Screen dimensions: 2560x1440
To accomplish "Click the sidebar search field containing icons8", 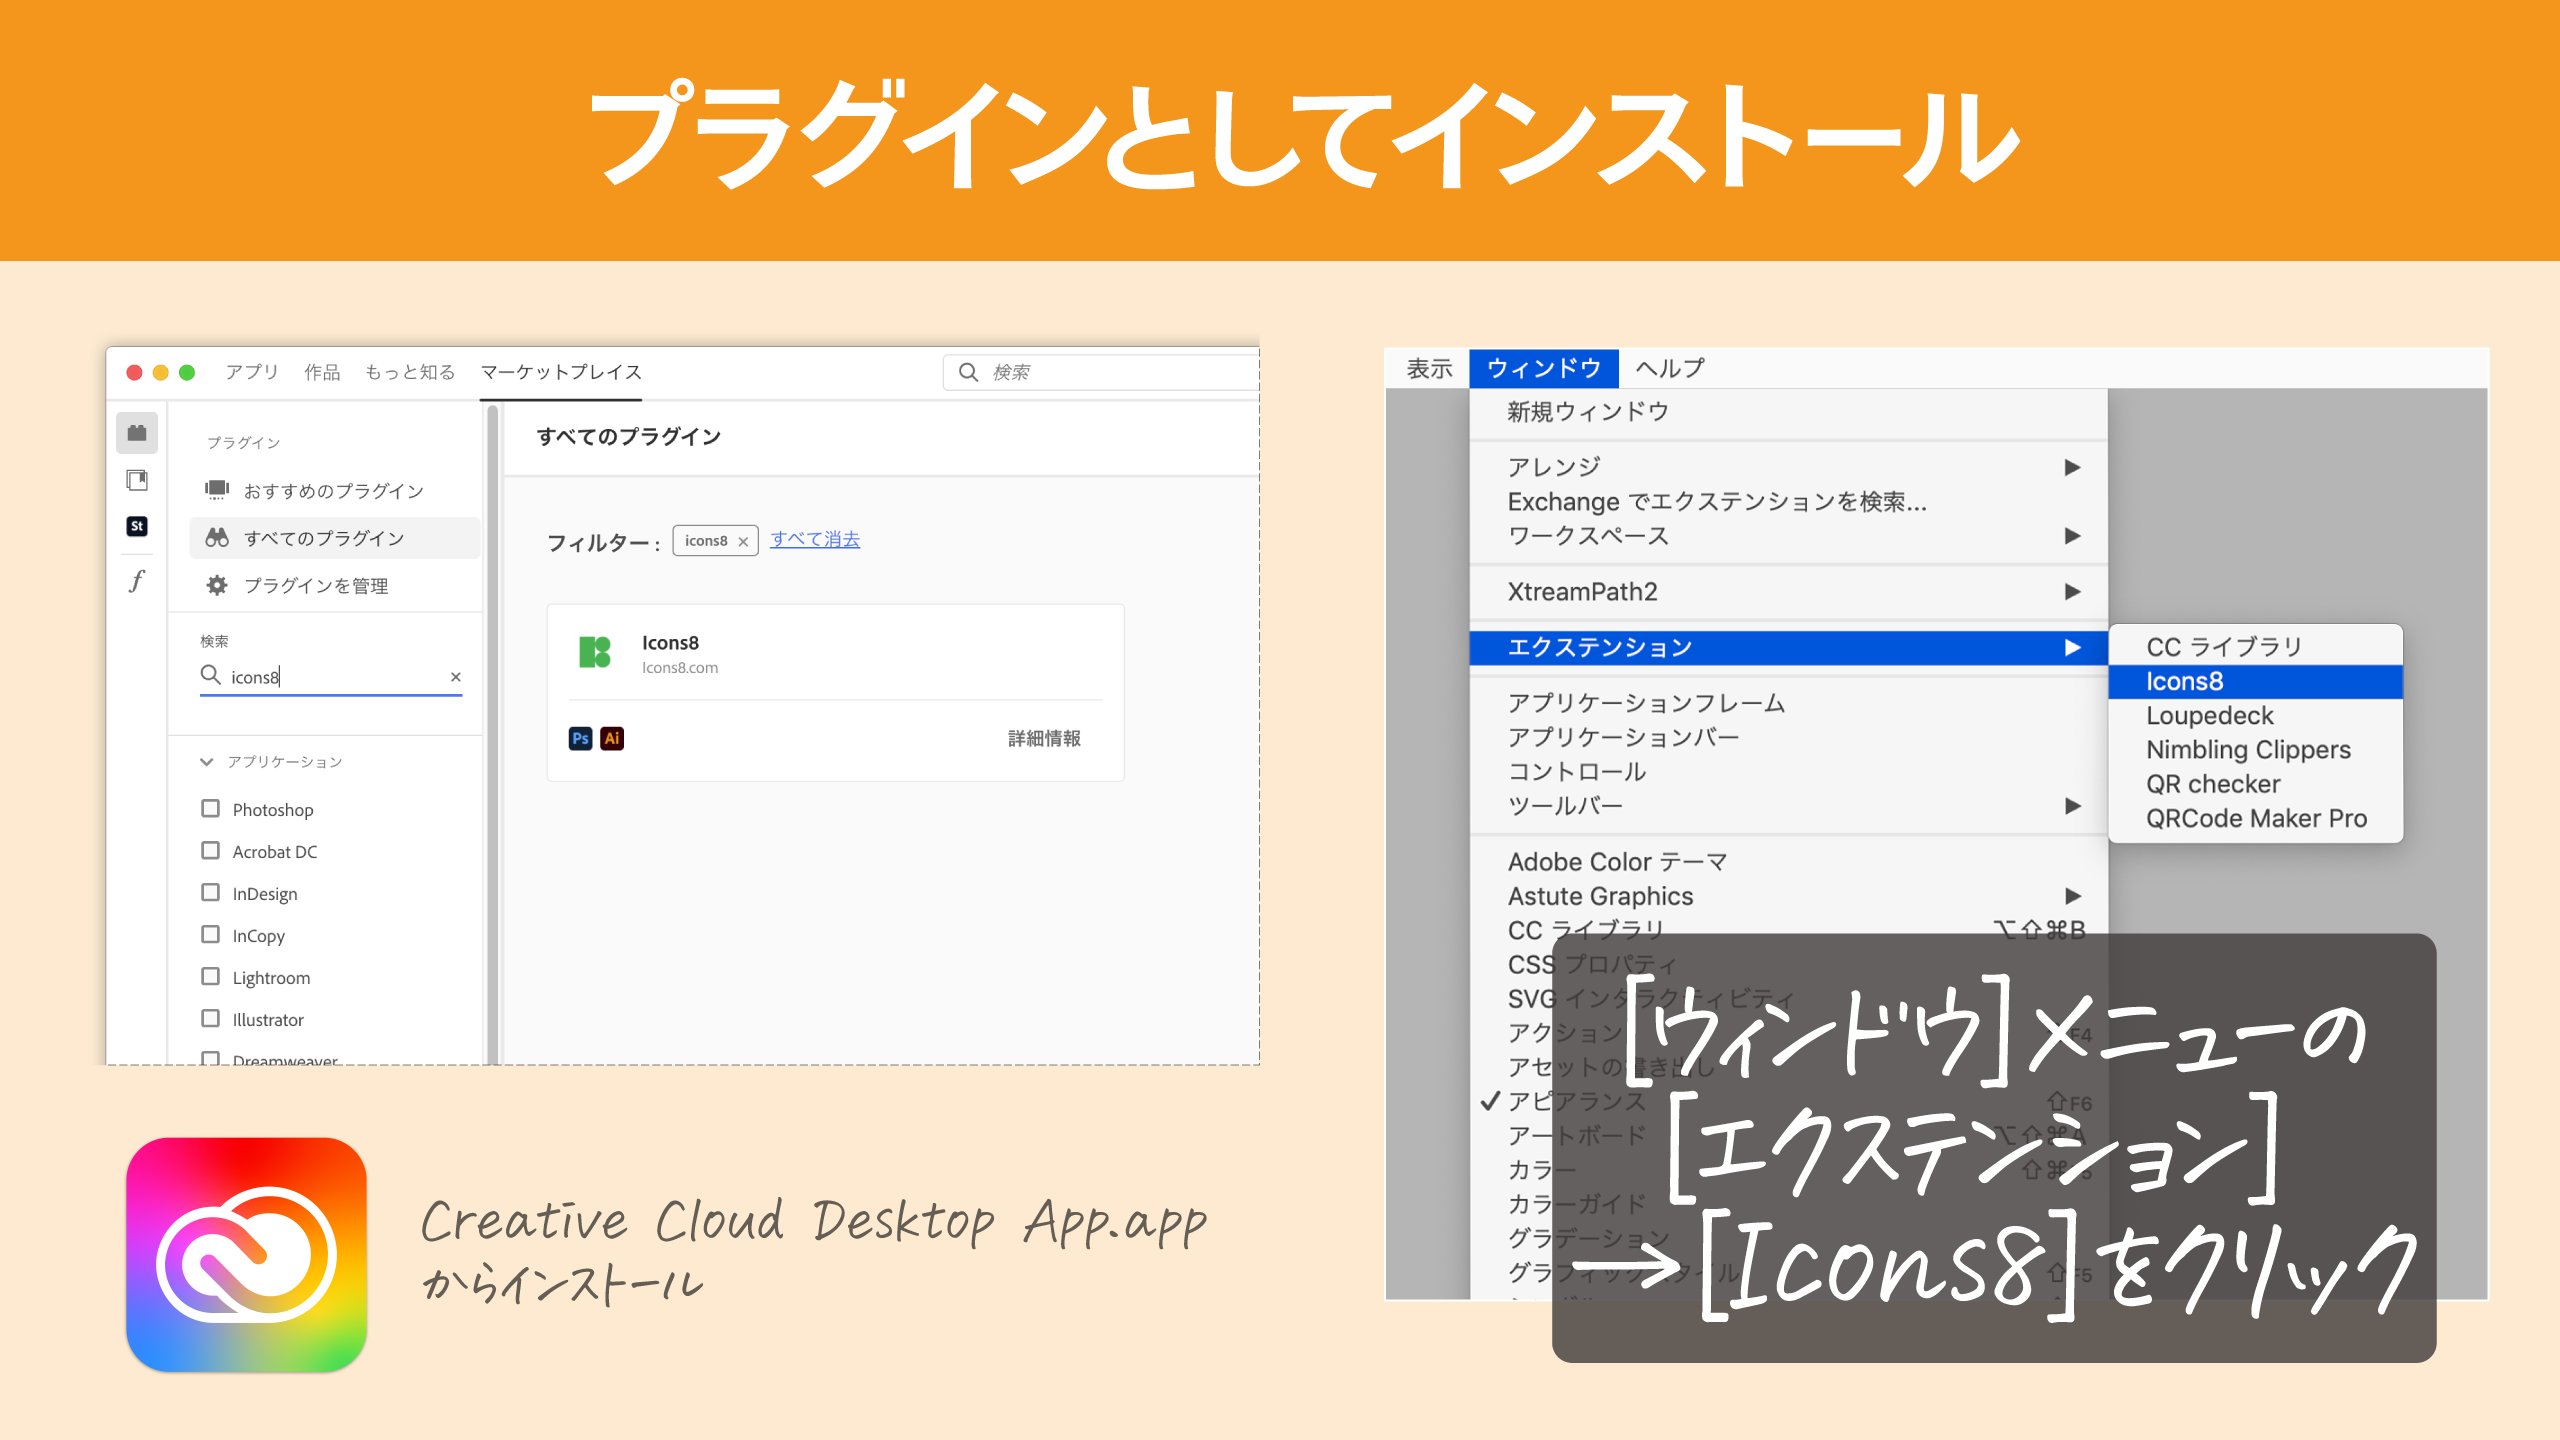I will point(331,677).
